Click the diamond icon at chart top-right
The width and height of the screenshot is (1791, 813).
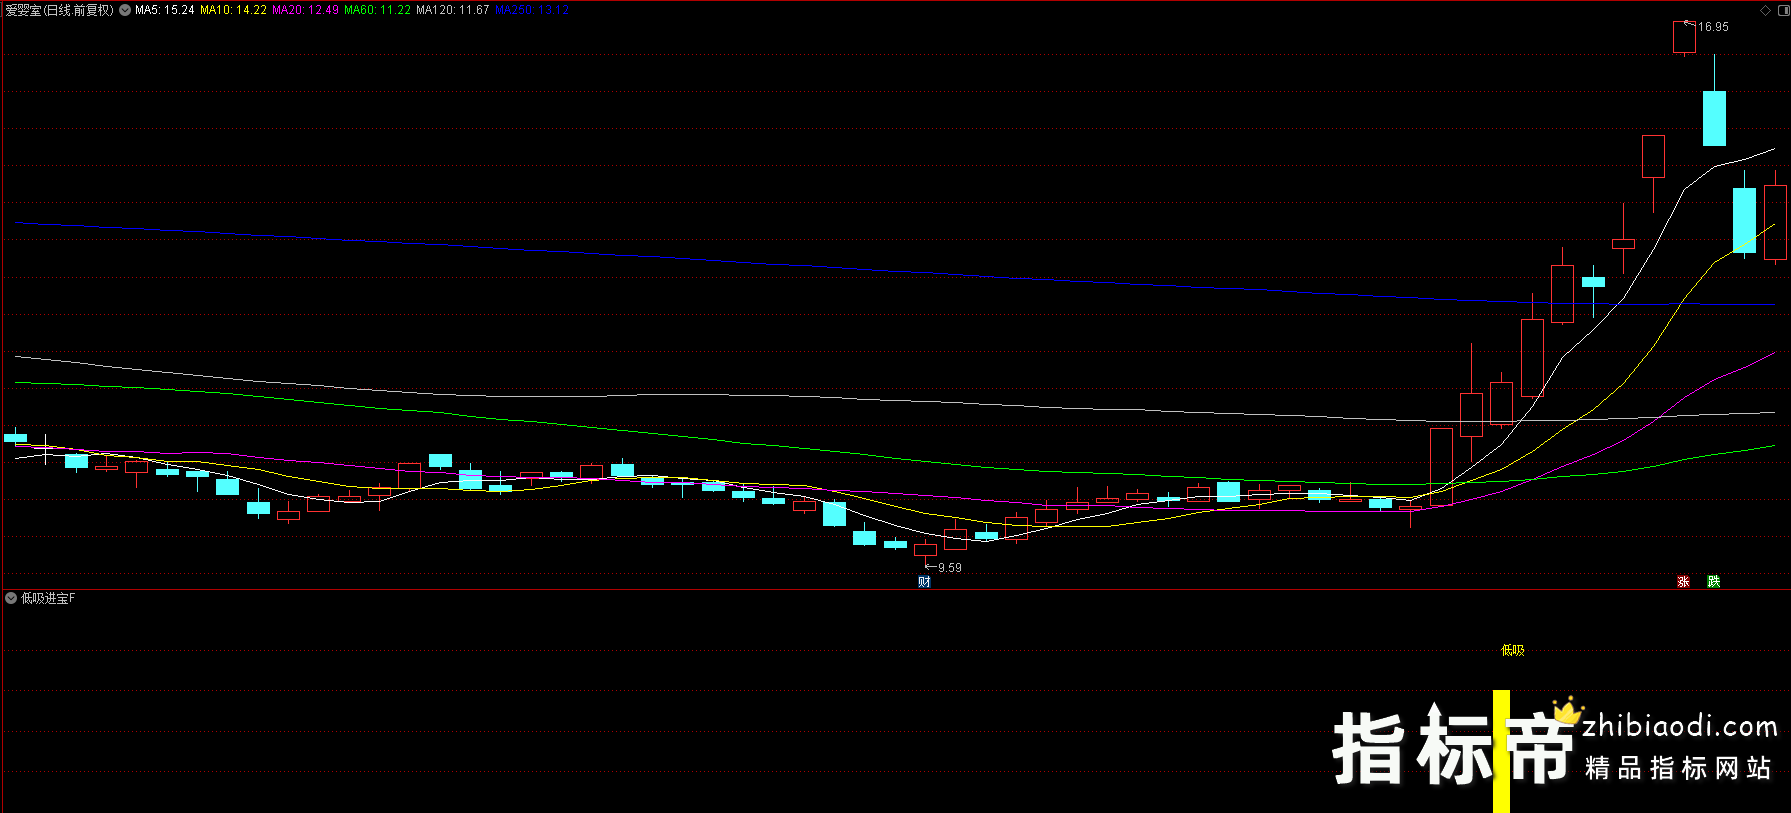point(1766,10)
